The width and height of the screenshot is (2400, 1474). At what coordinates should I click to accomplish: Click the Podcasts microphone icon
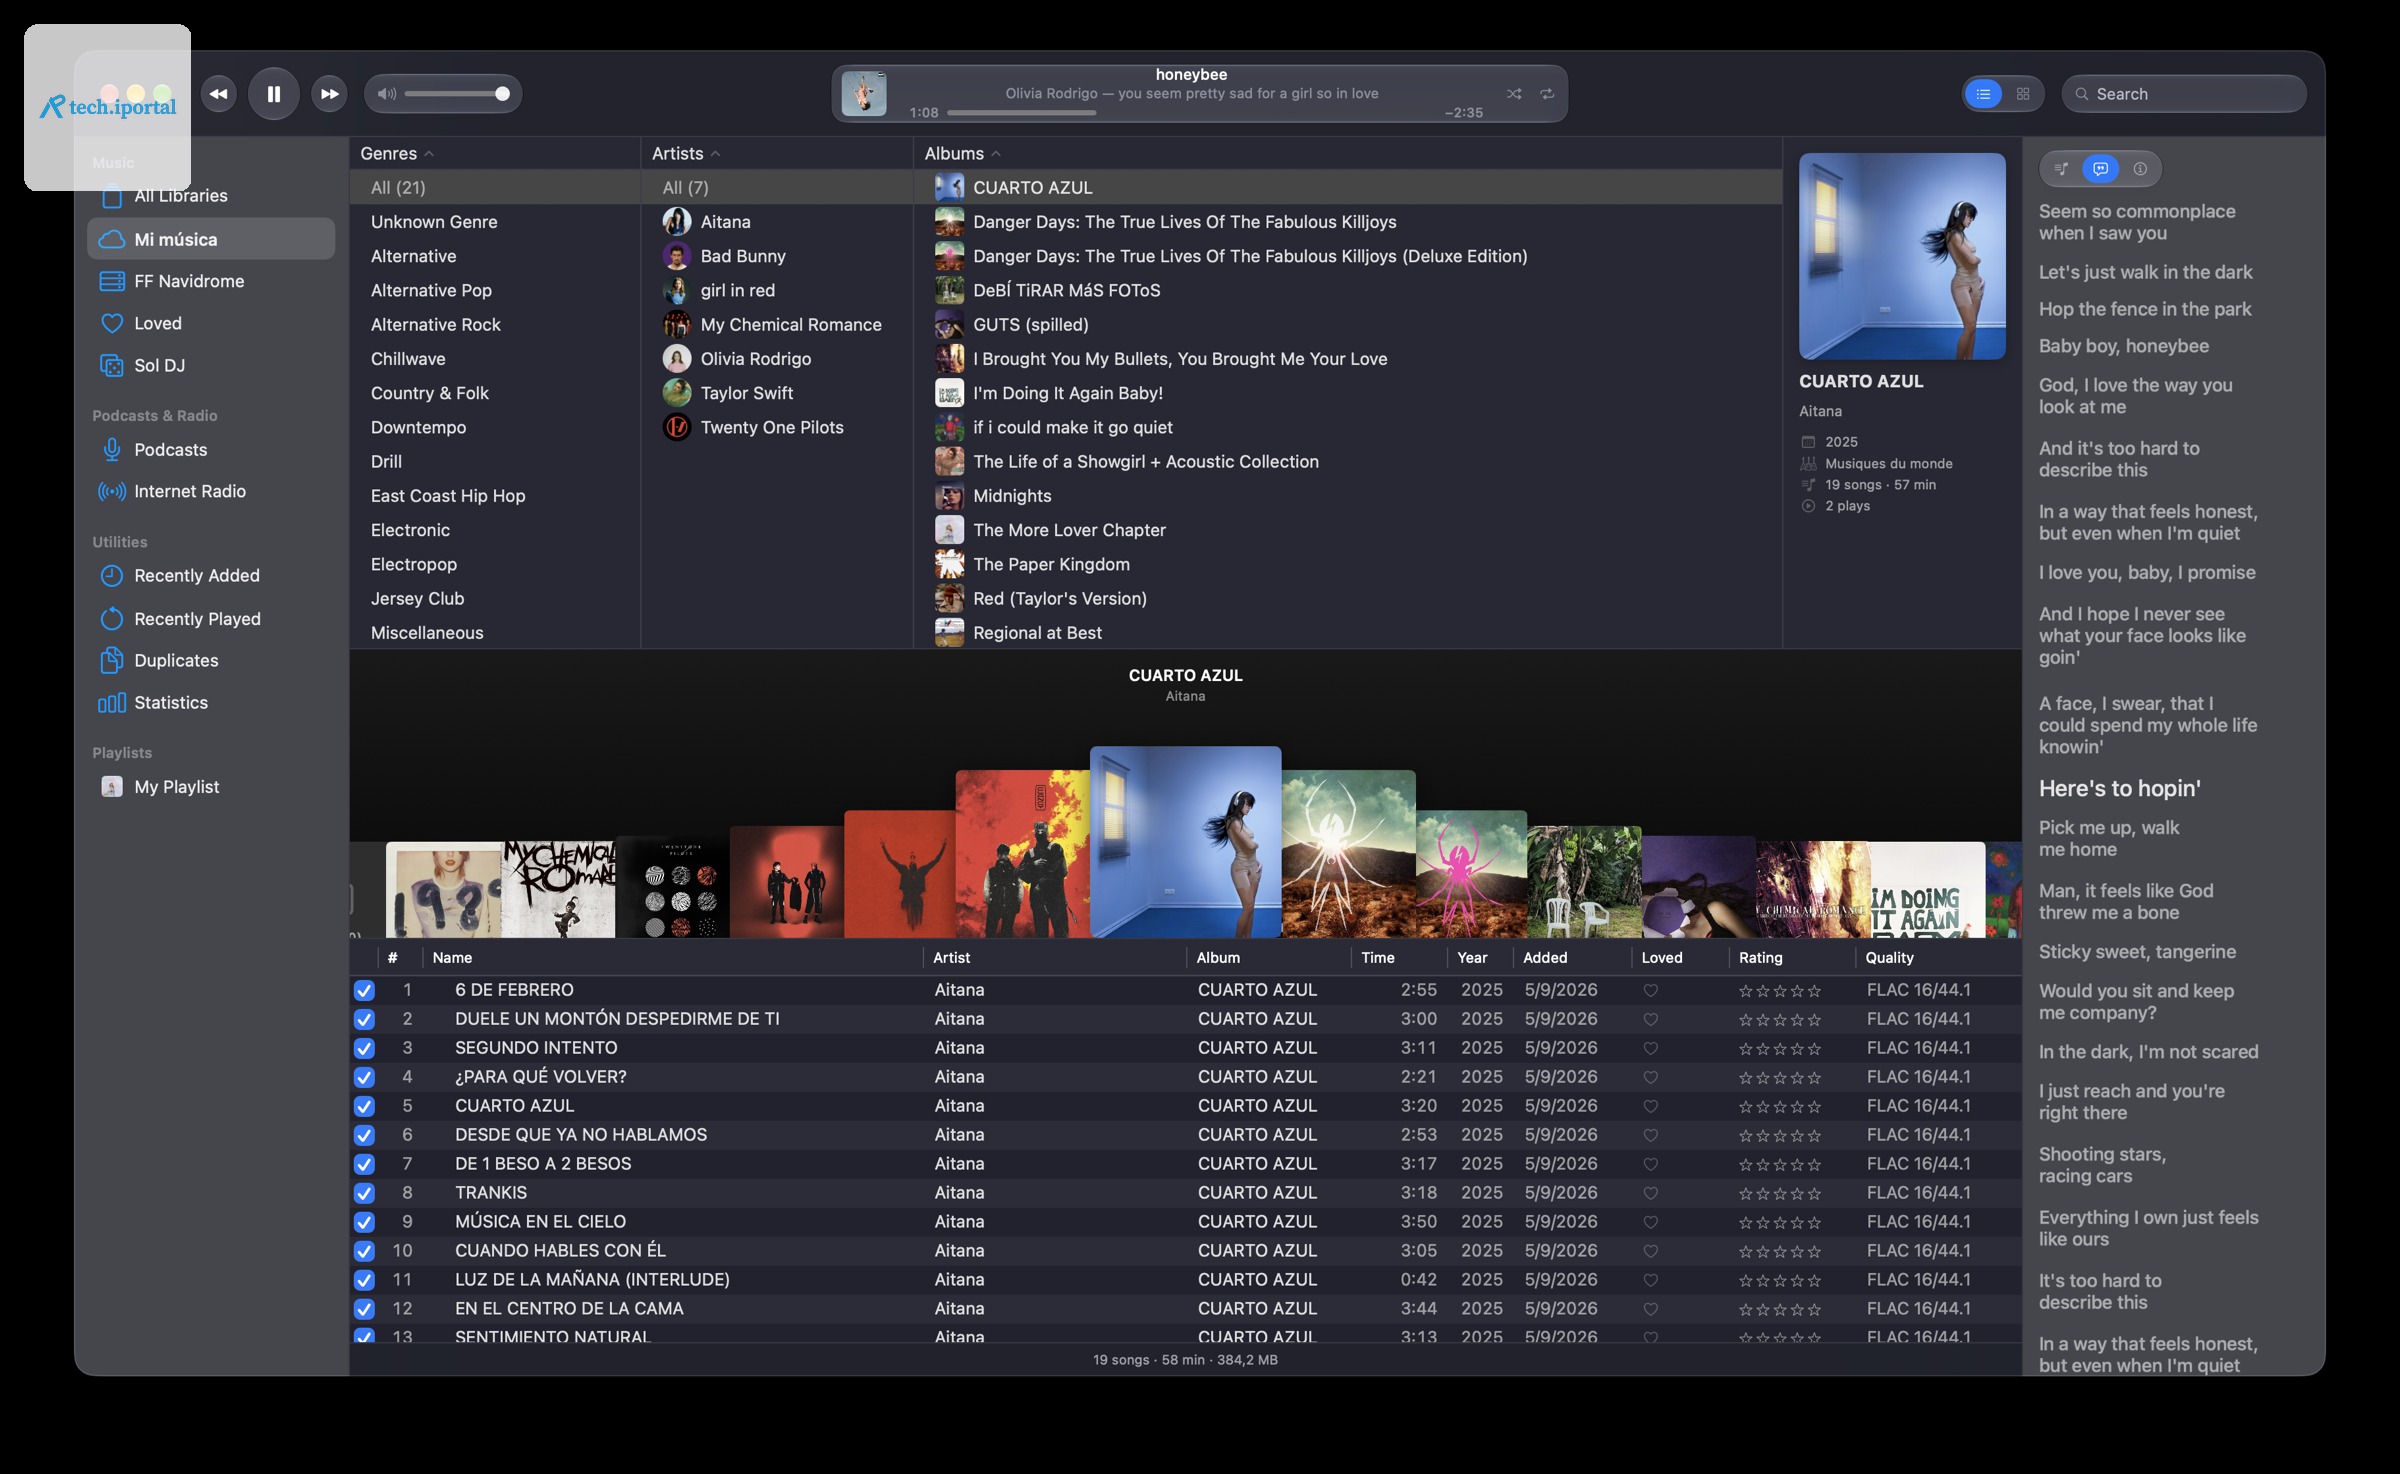(x=112, y=450)
